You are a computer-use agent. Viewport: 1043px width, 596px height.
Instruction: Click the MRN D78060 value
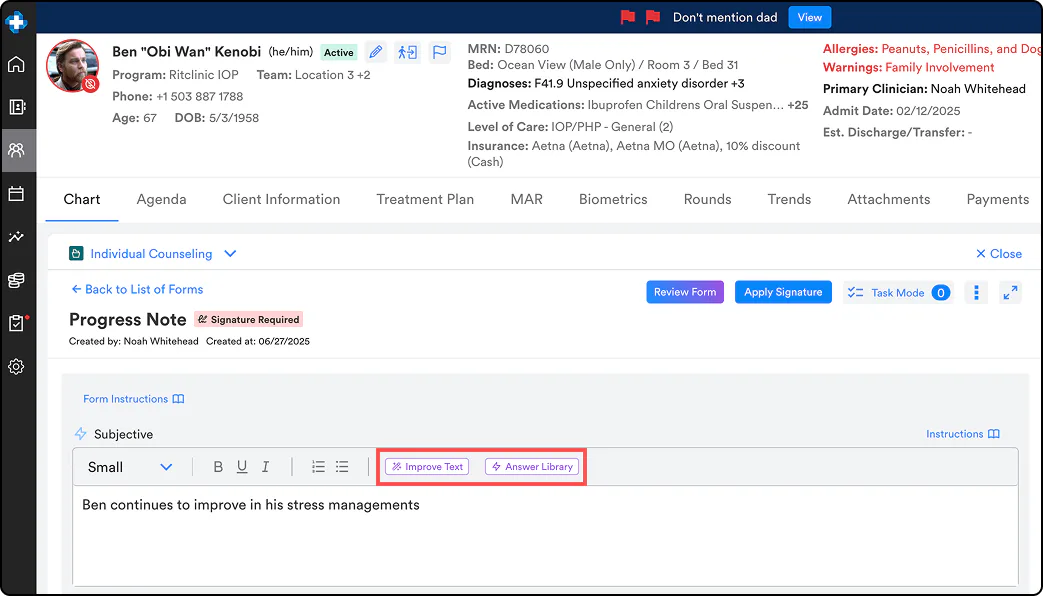[x=527, y=49]
